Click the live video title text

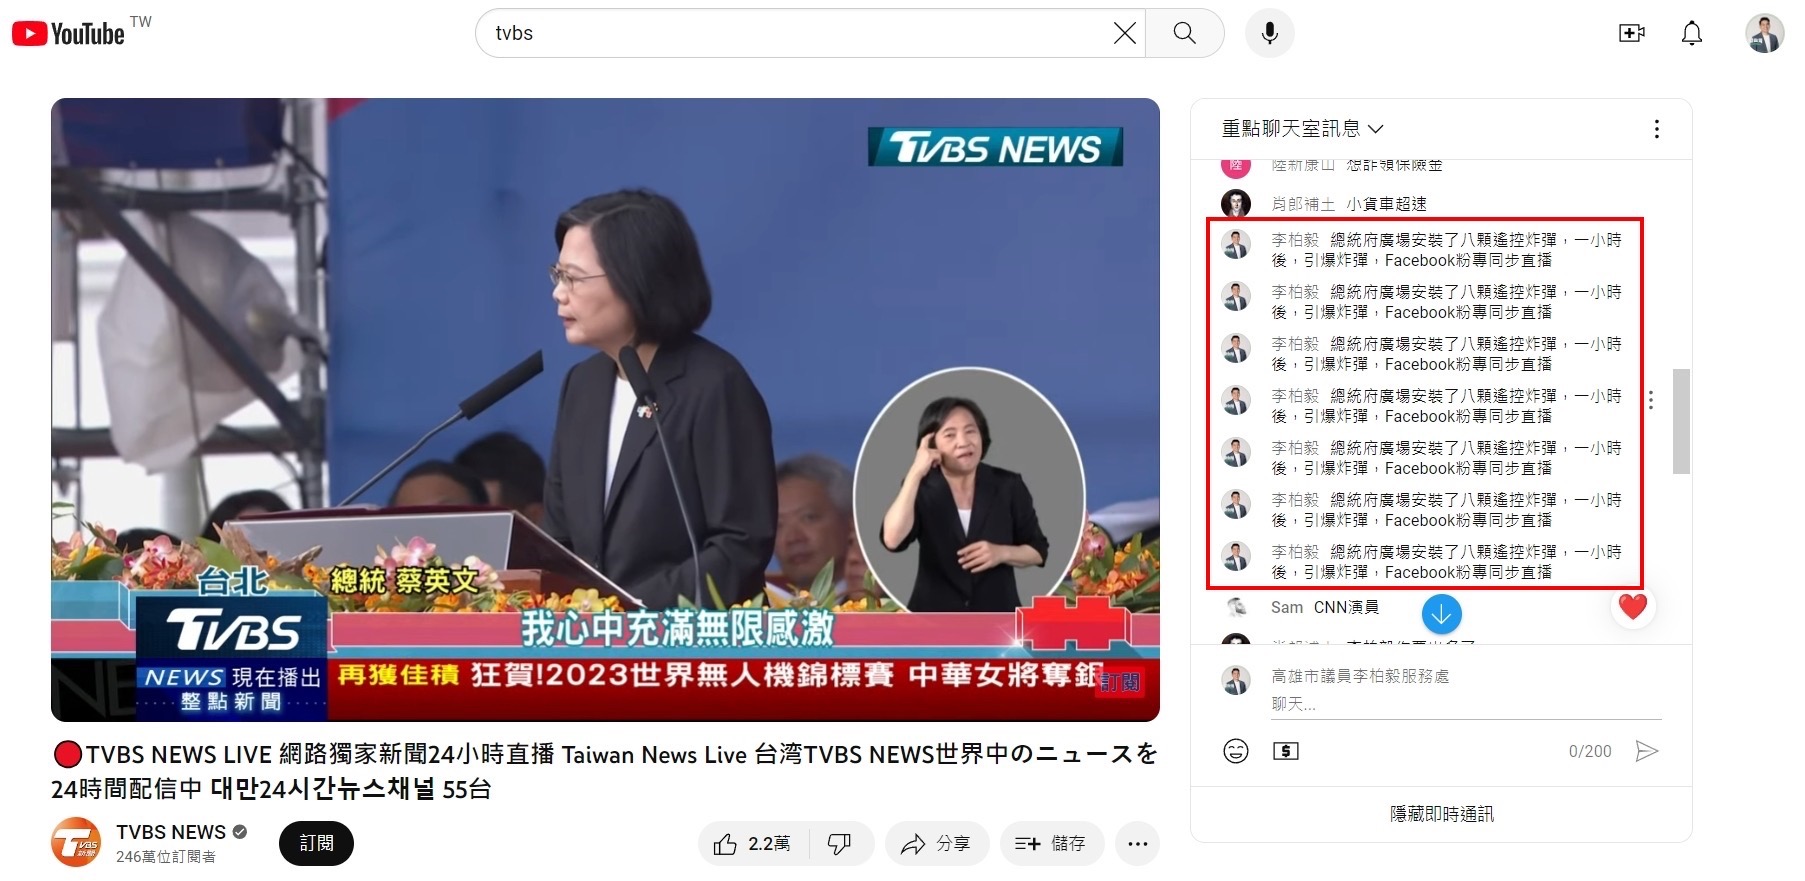click(x=604, y=771)
